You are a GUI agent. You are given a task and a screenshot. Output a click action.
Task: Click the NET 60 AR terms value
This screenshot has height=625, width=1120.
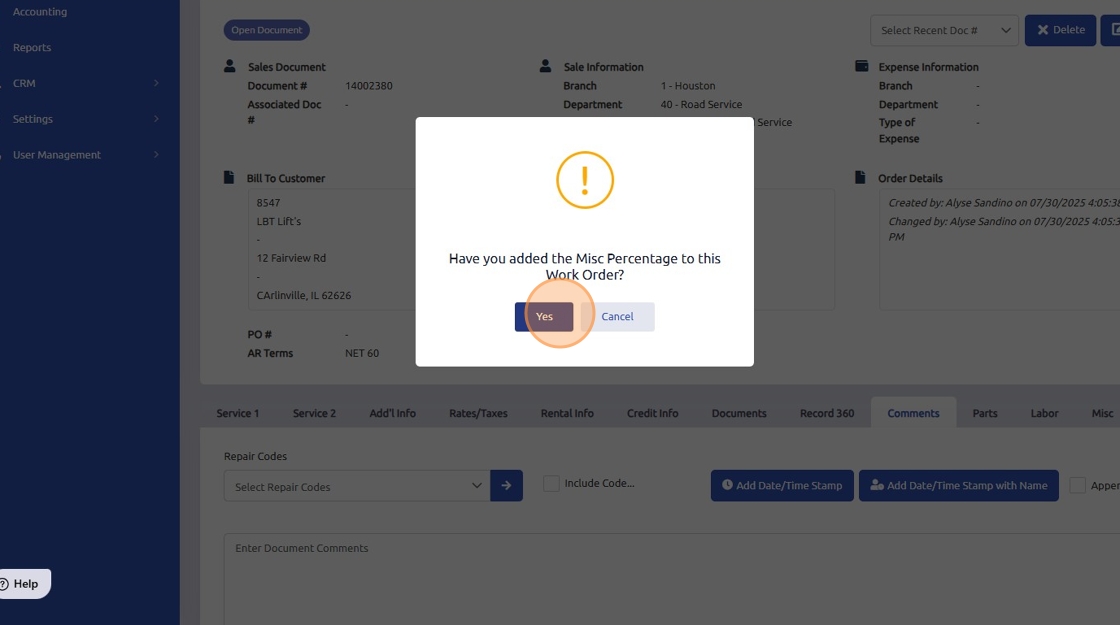(x=362, y=353)
